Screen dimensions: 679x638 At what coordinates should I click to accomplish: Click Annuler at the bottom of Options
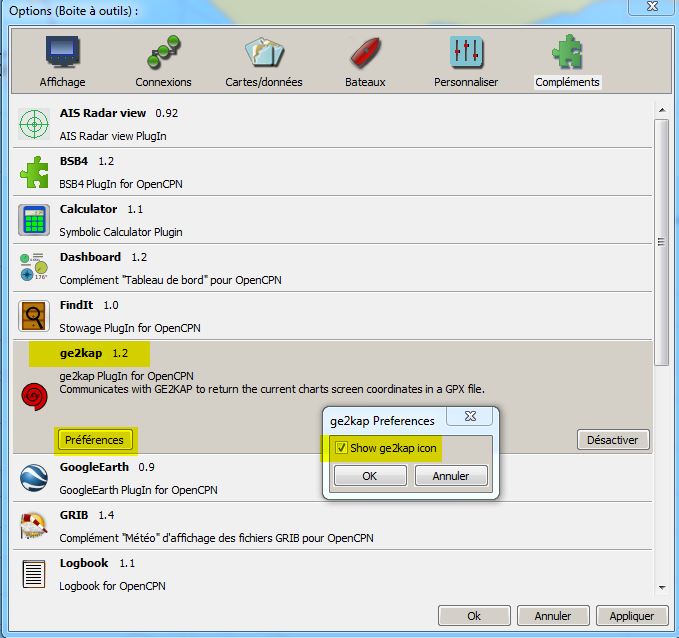(553, 615)
